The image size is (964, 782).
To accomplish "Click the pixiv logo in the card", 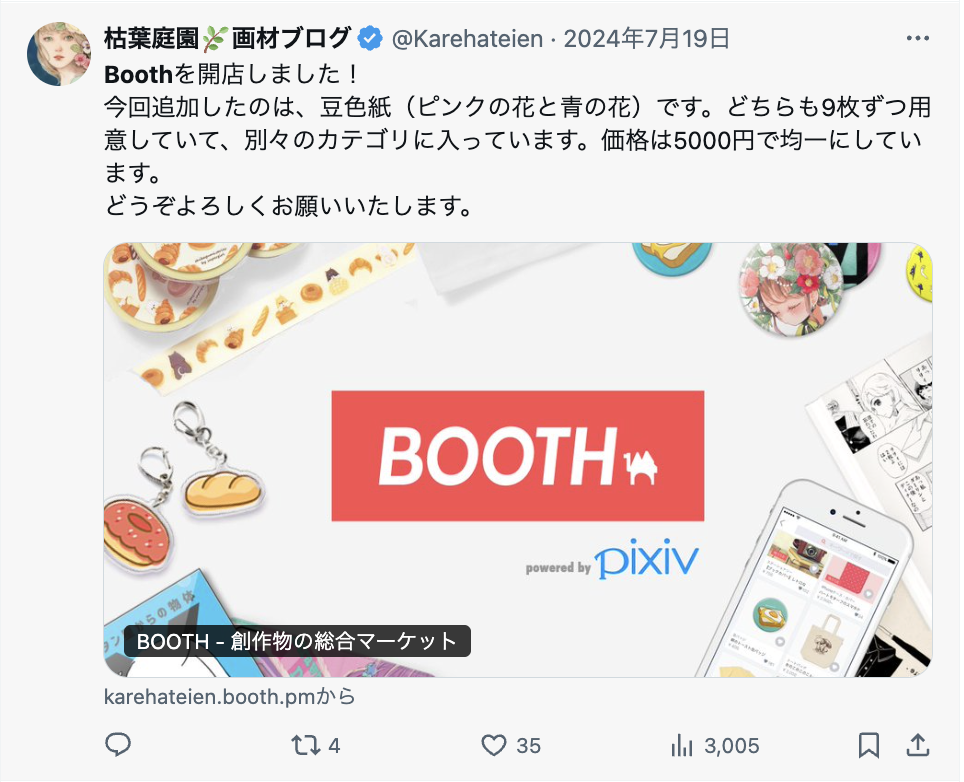I will (647, 558).
